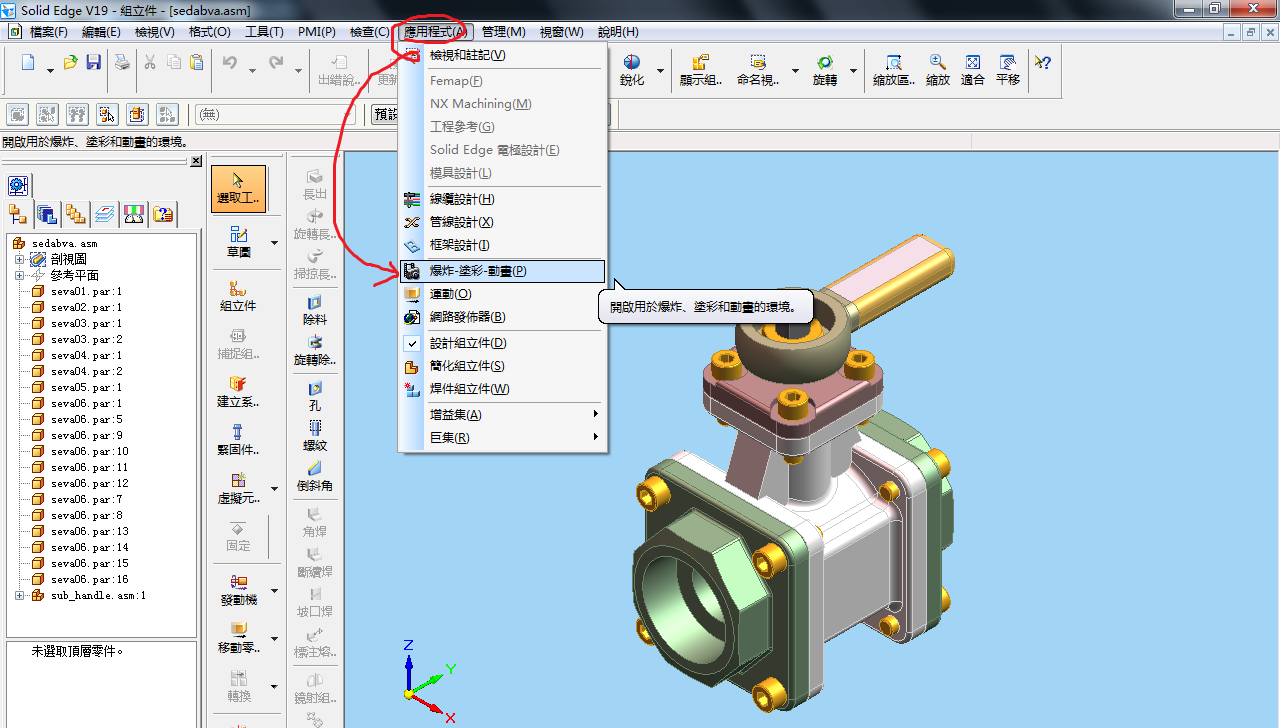Open 顯示組 display configuration tool
The height and width of the screenshot is (728, 1280).
(x=701, y=71)
